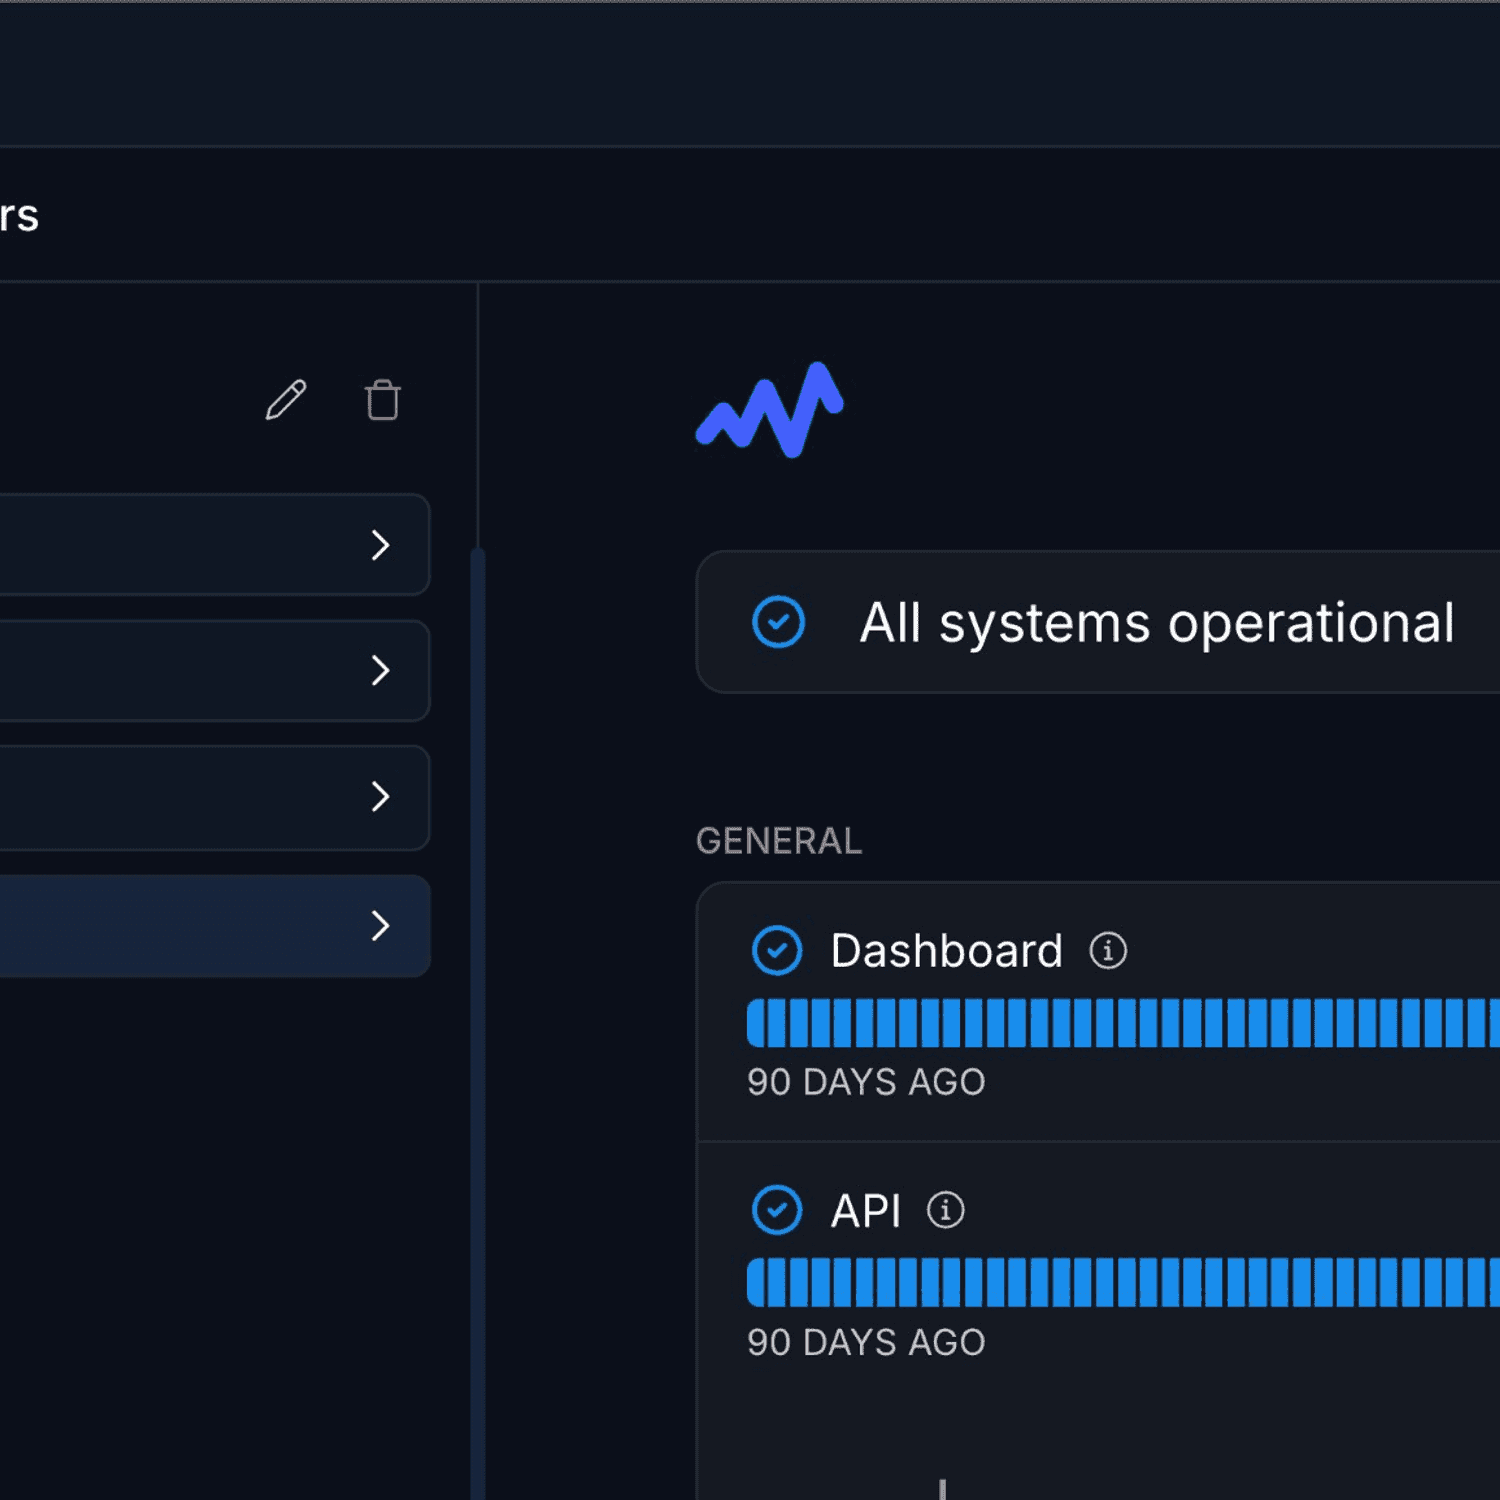Expand the third sidebar row chevron
1500x1500 pixels.
click(380, 796)
